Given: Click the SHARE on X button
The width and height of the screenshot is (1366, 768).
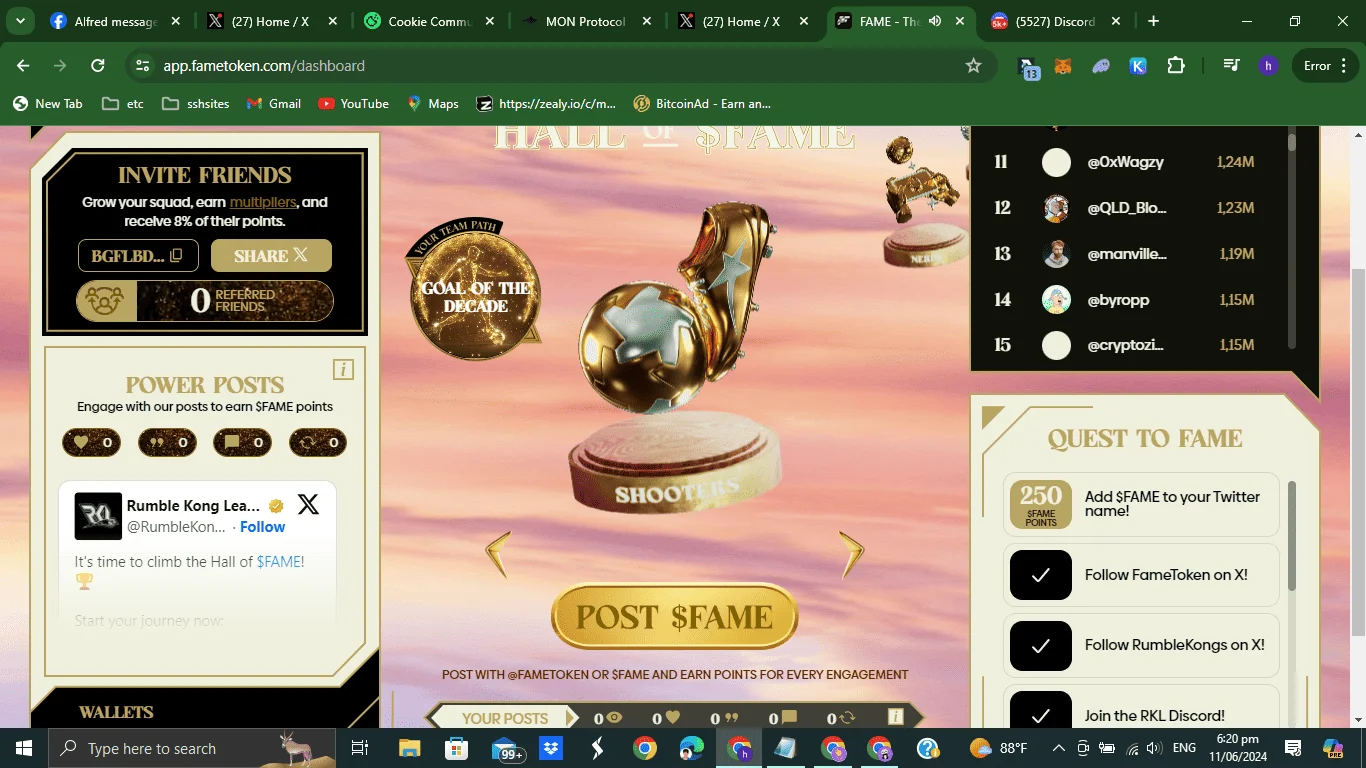Looking at the screenshot, I should click(x=271, y=256).
